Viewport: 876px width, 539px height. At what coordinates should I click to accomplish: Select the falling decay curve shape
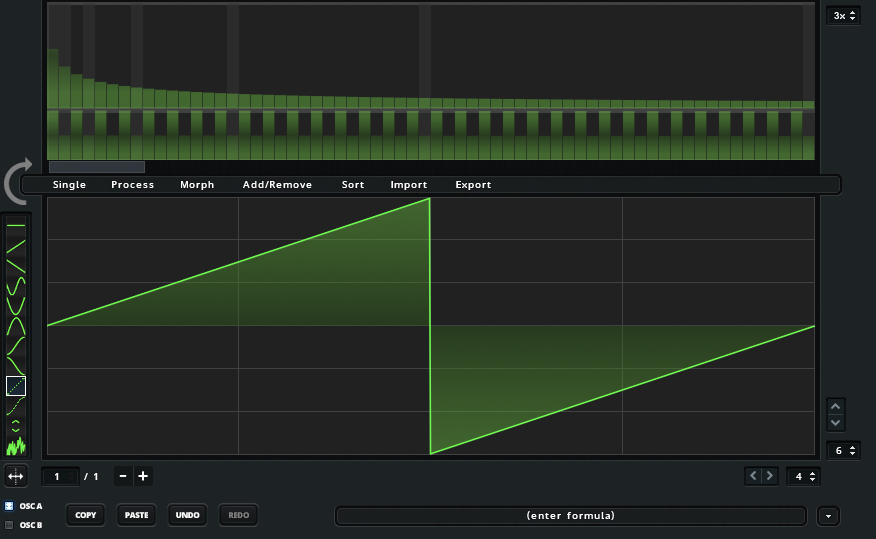coord(16,366)
